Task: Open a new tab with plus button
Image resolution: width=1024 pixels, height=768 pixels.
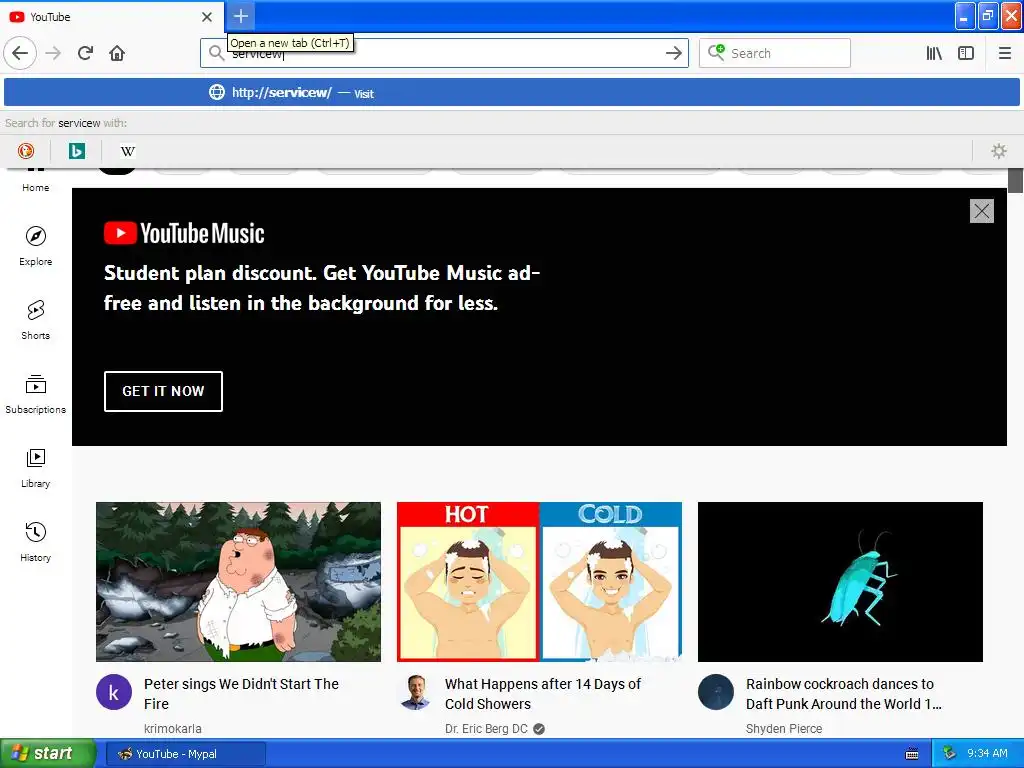Action: pos(240,16)
